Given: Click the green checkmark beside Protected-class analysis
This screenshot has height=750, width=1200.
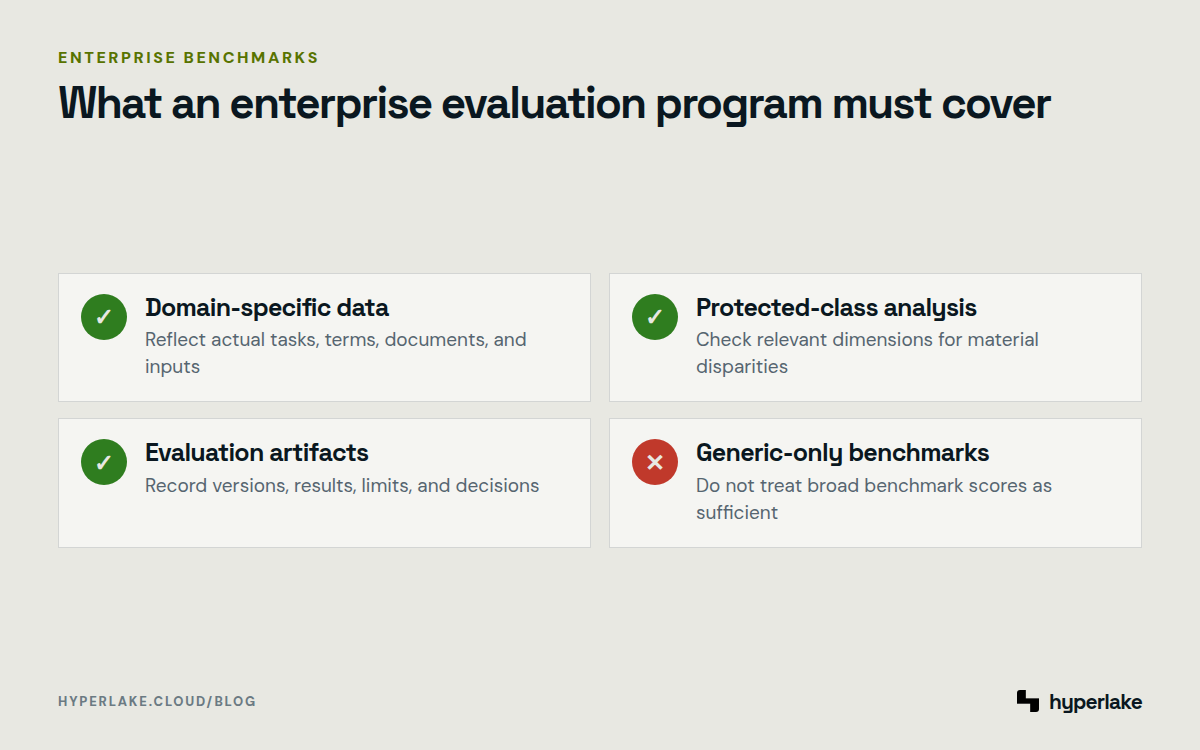Looking at the screenshot, I should click(x=655, y=317).
